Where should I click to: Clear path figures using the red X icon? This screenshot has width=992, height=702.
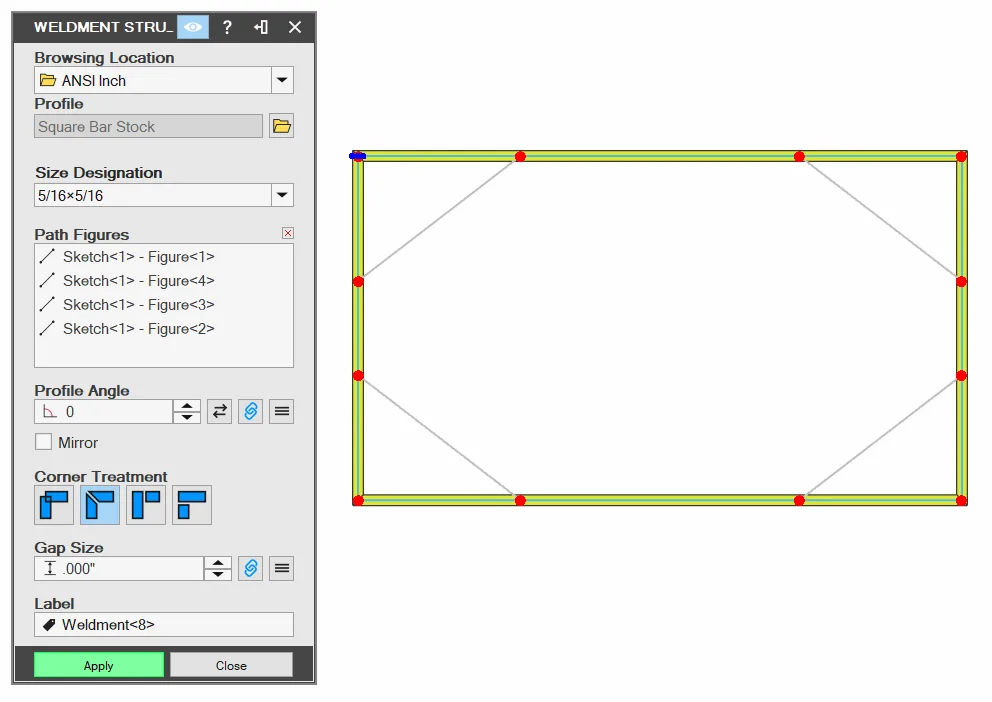point(288,233)
